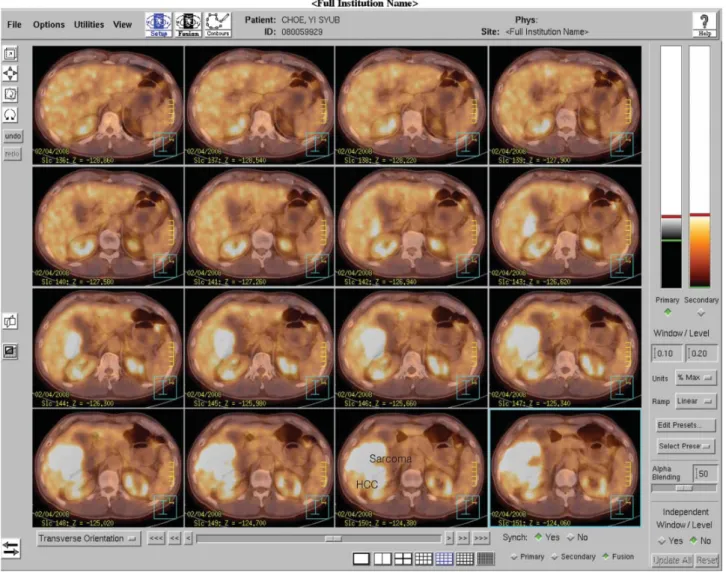Choose the densest grid layout icon

click(x=485, y=559)
